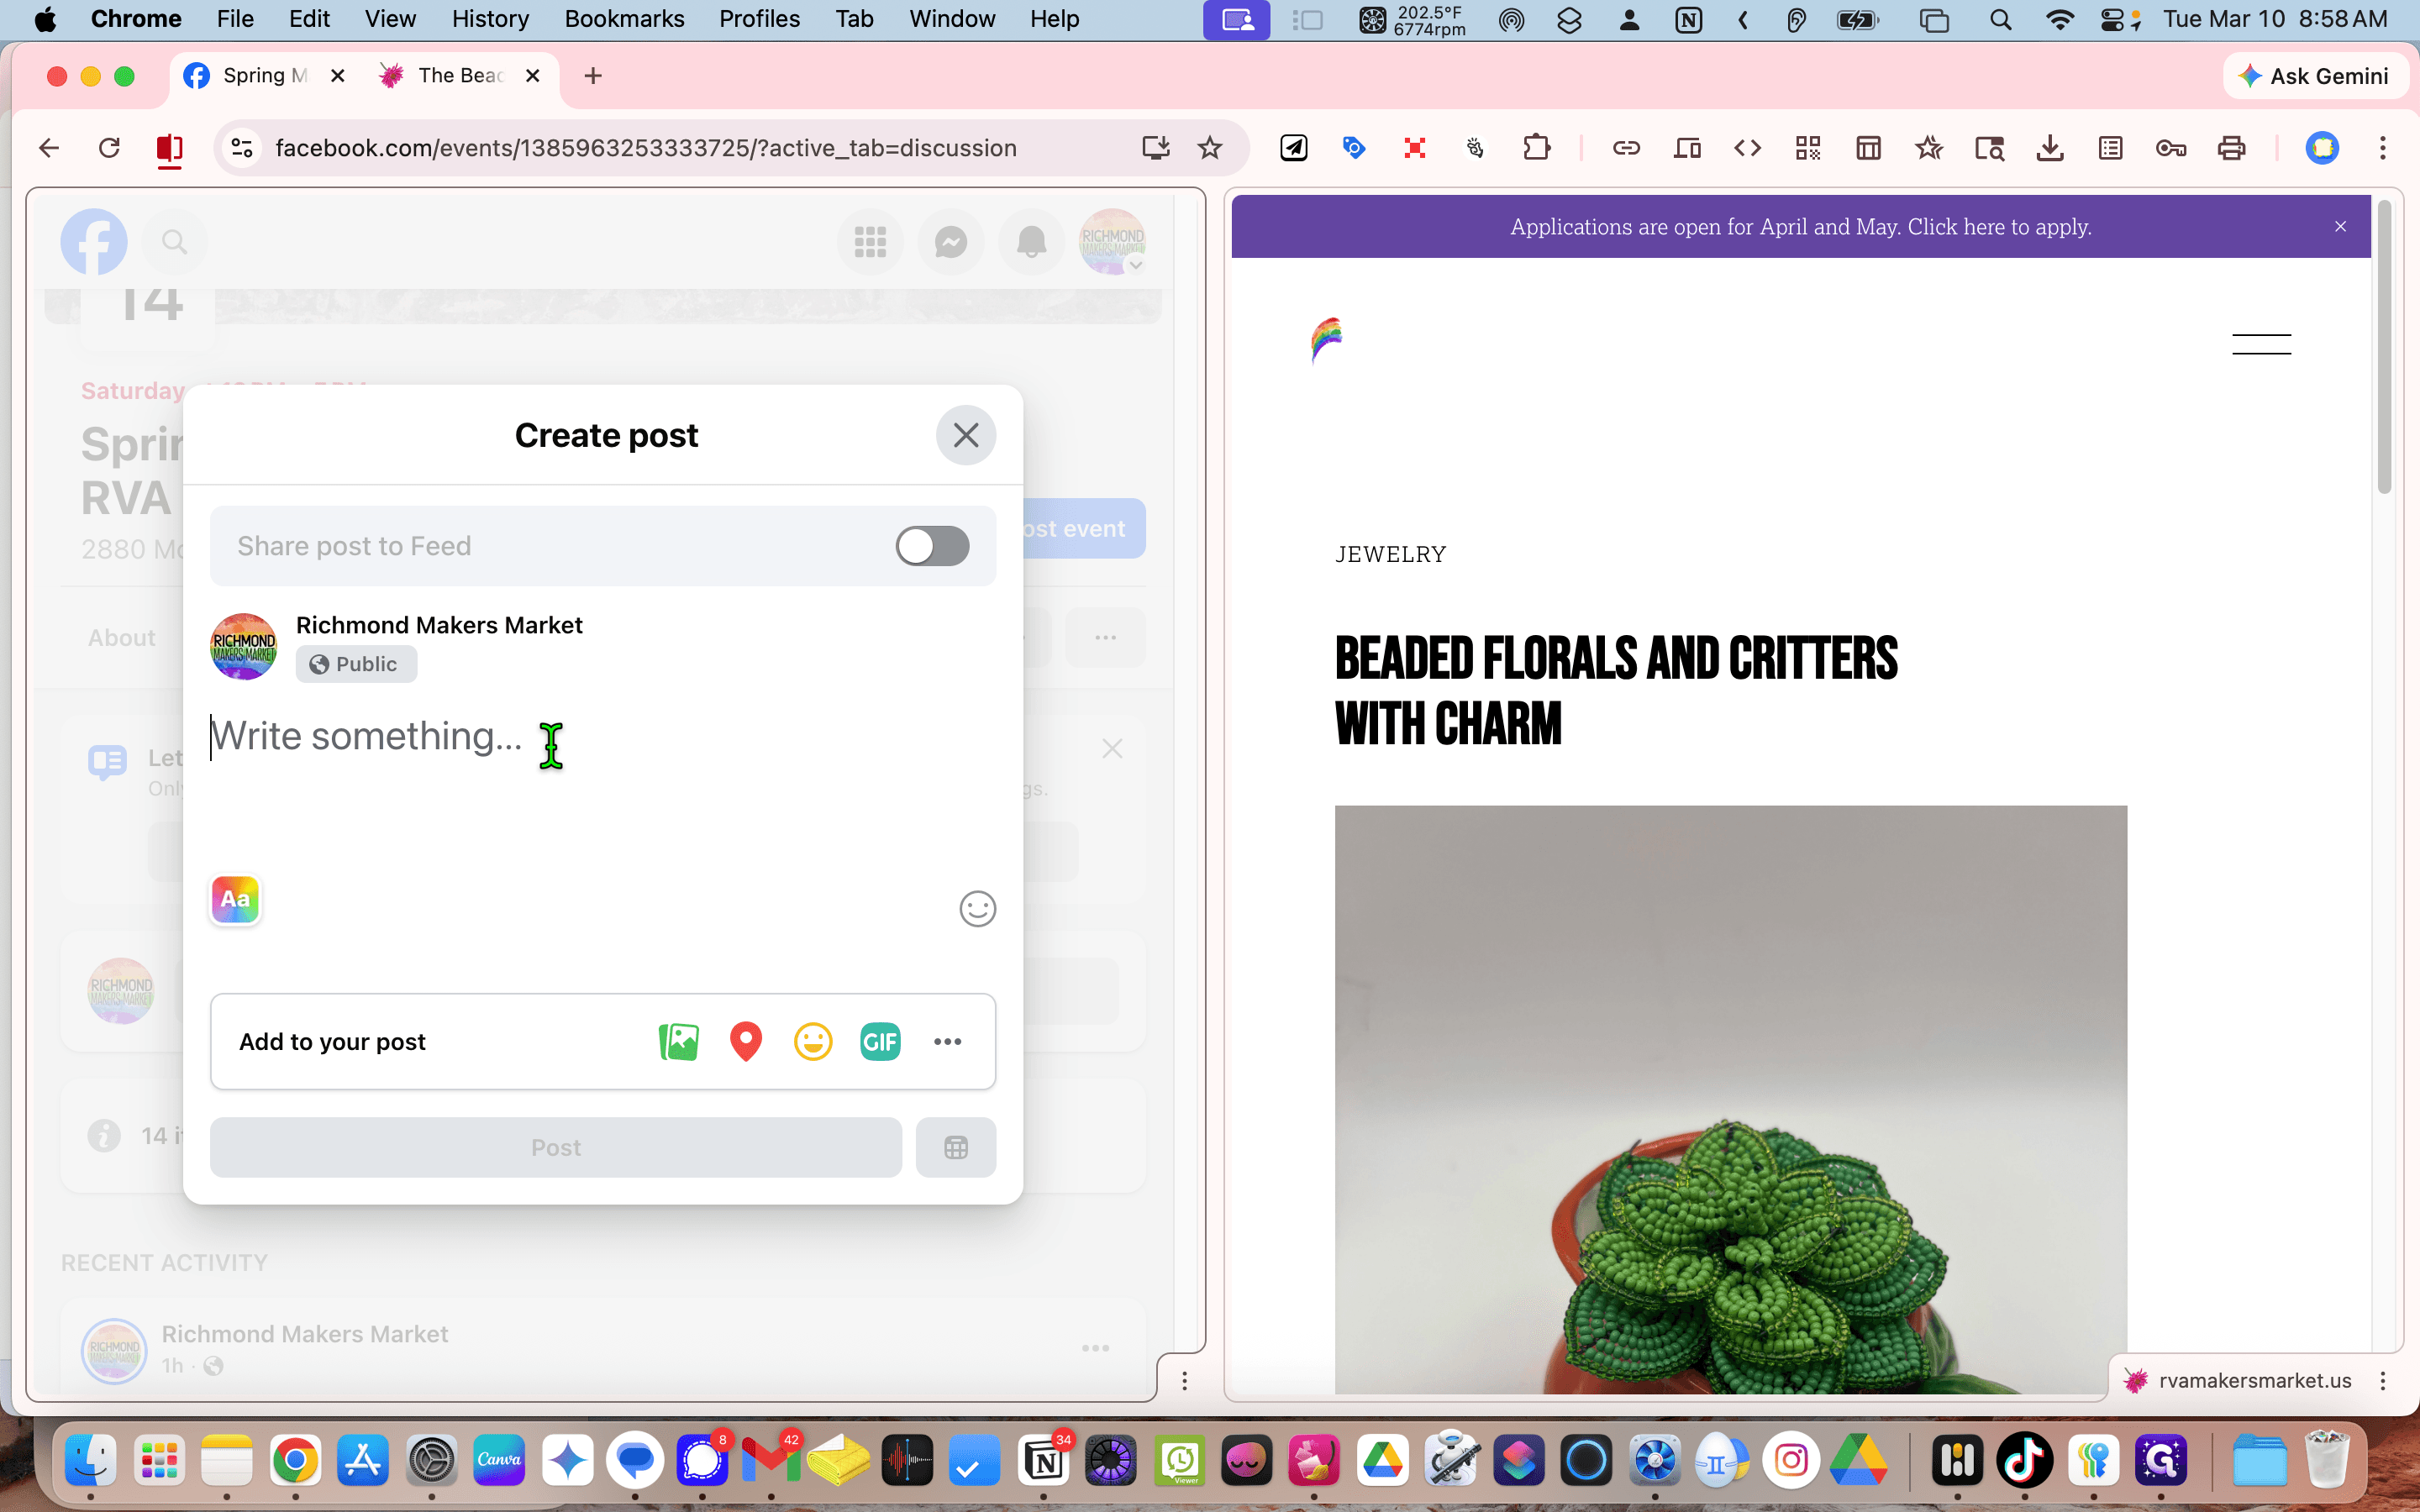Open TikTok from the dock
The height and width of the screenshot is (1512, 2420).
(2024, 1460)
